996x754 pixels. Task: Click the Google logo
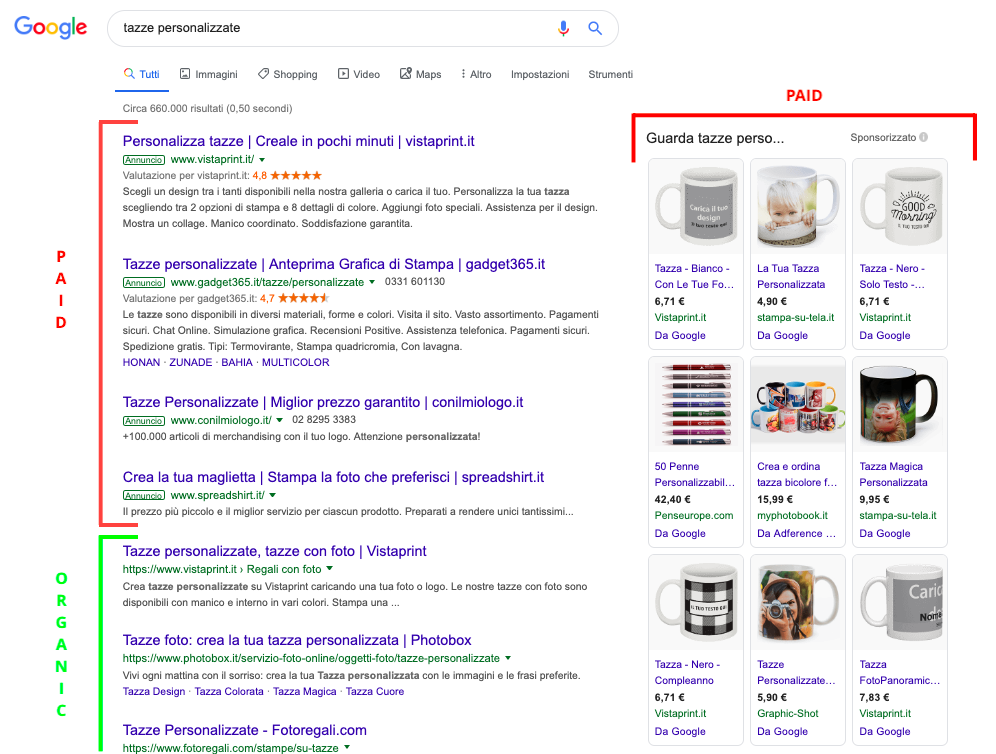click(50, 27)
